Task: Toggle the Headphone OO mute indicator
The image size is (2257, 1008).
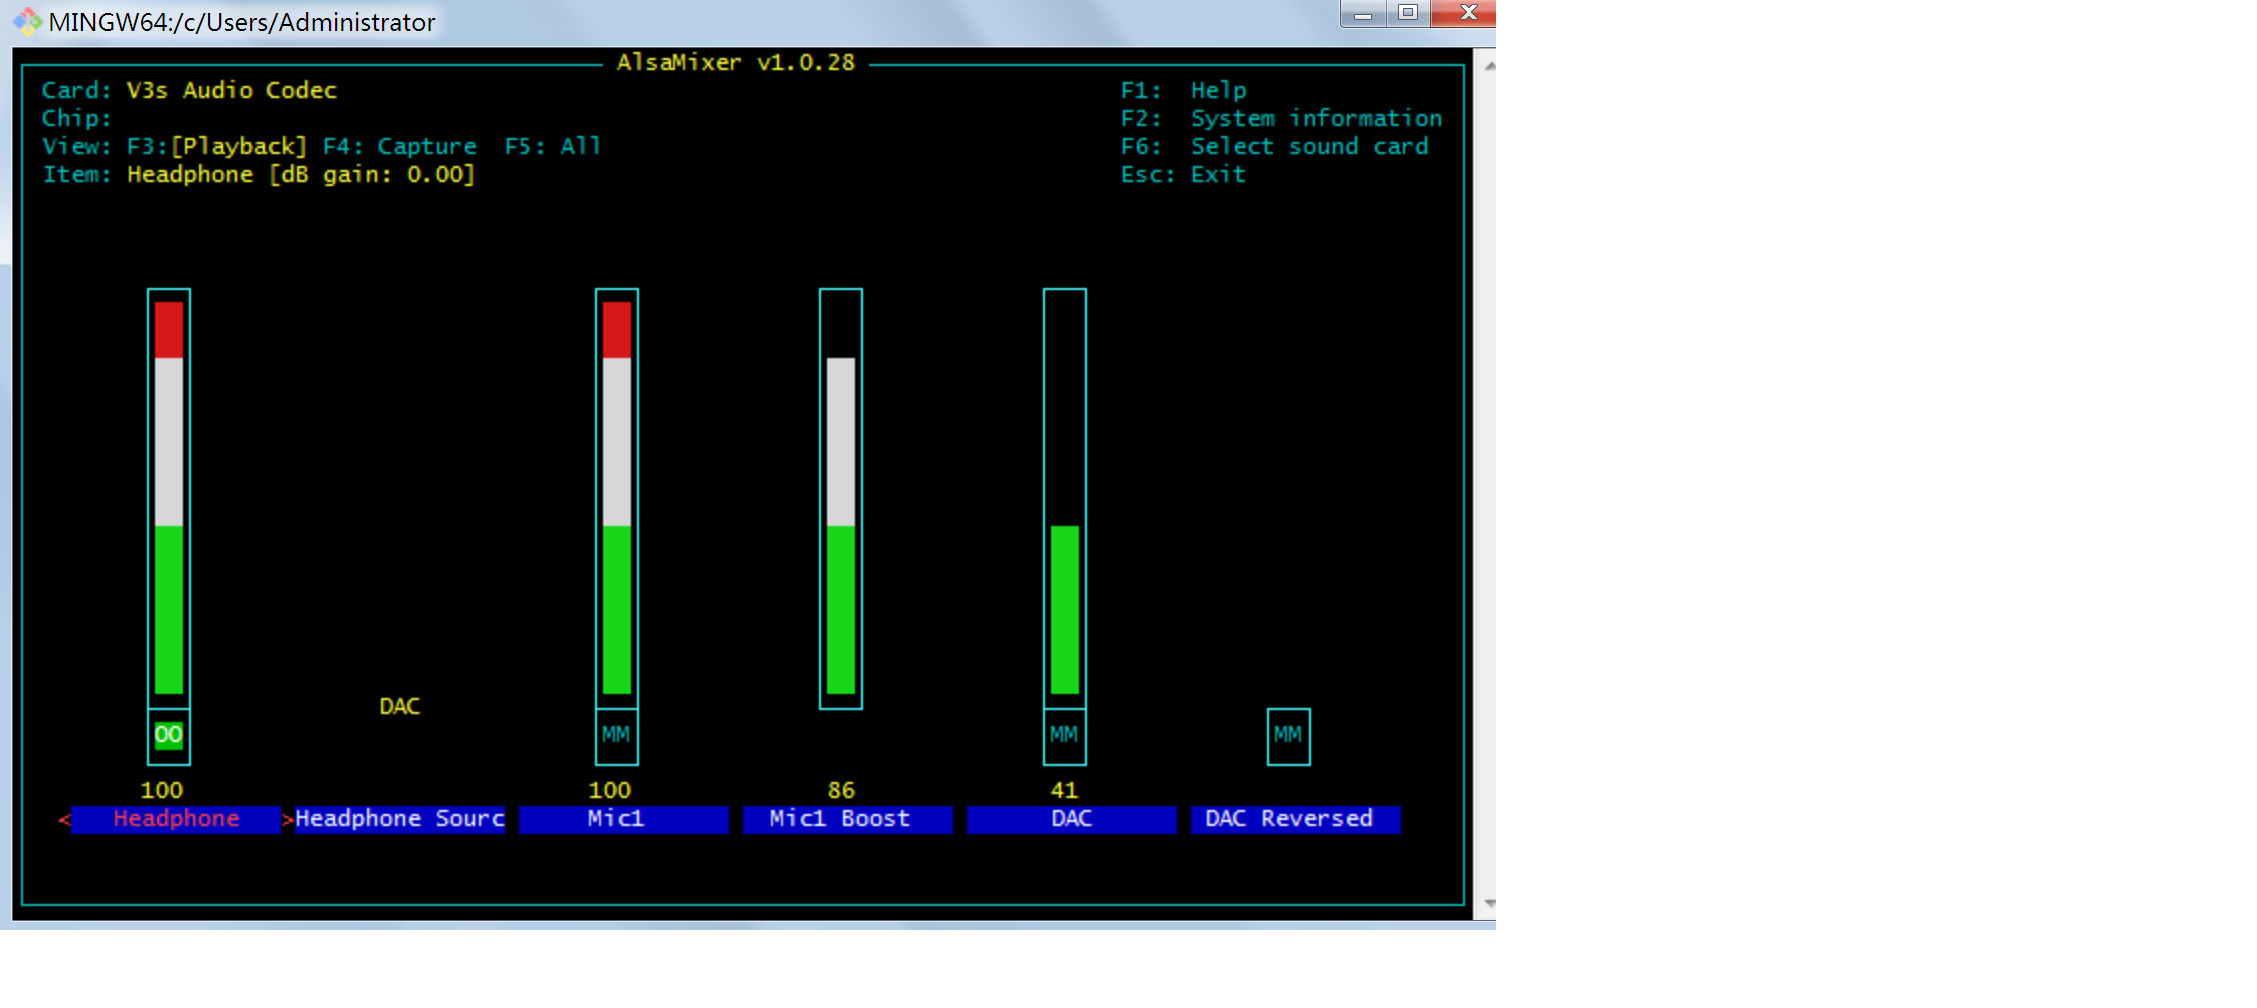Action: coord(168,735)
